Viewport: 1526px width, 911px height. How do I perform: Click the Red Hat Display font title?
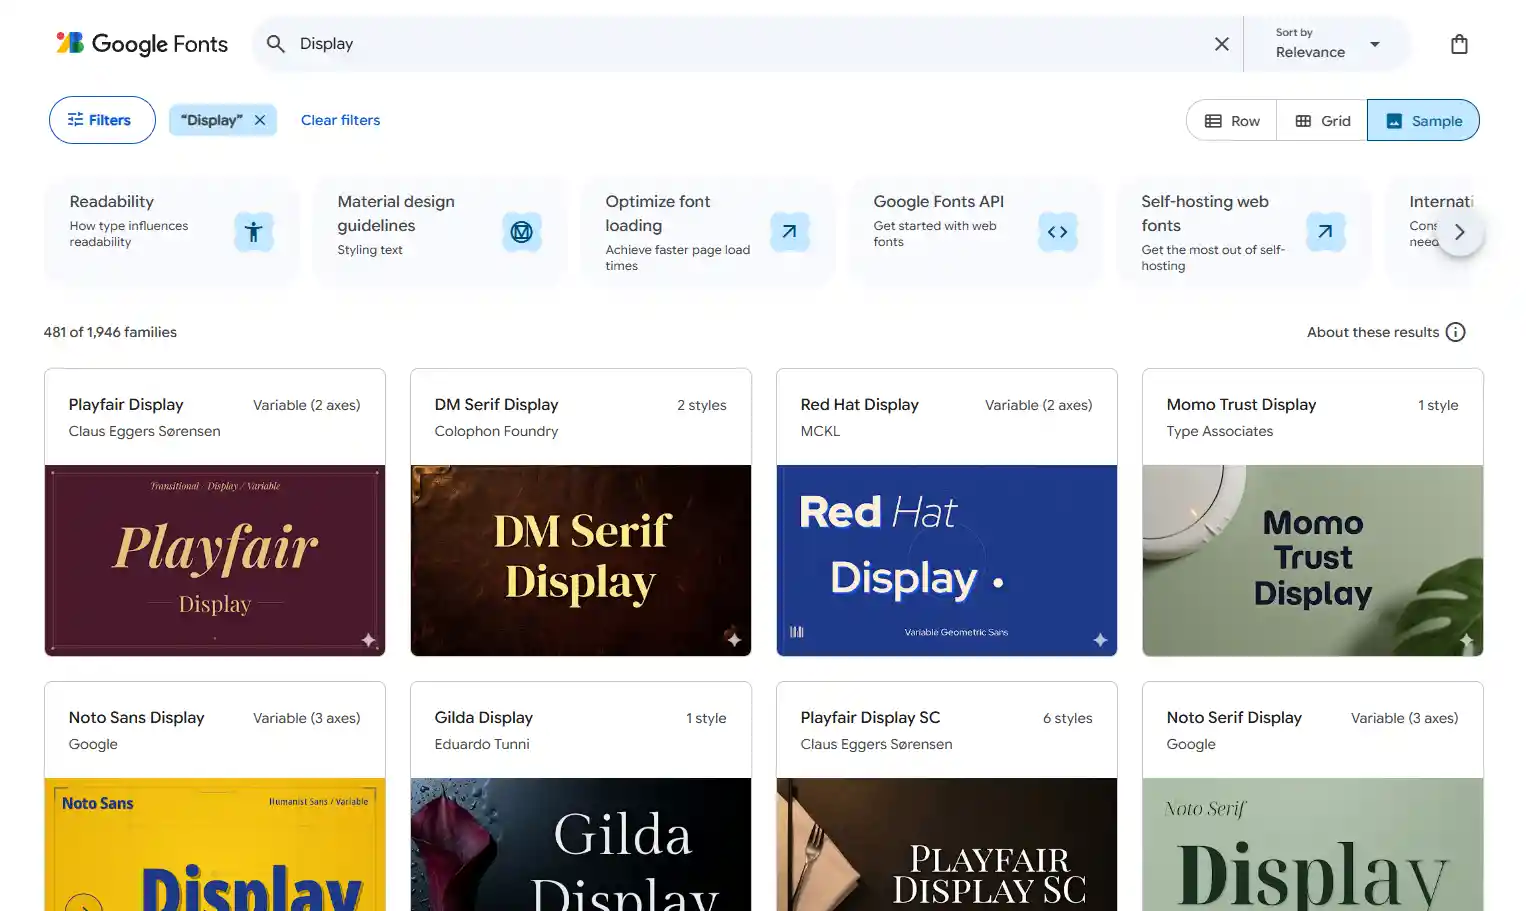[x=859, y=405]
